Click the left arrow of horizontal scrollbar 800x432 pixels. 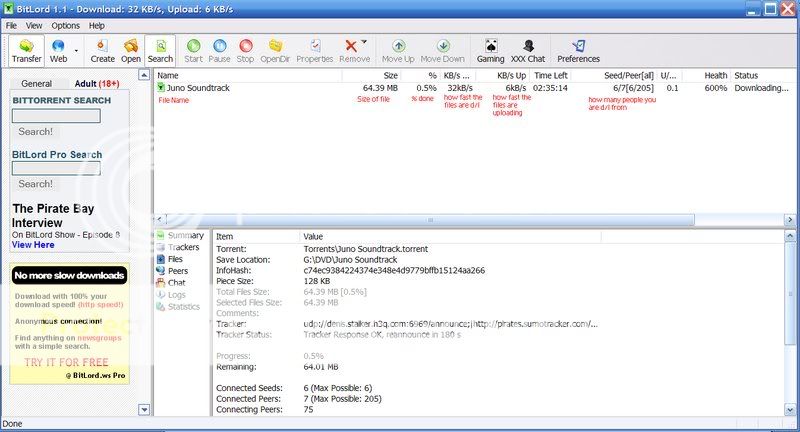pos(159,220)
